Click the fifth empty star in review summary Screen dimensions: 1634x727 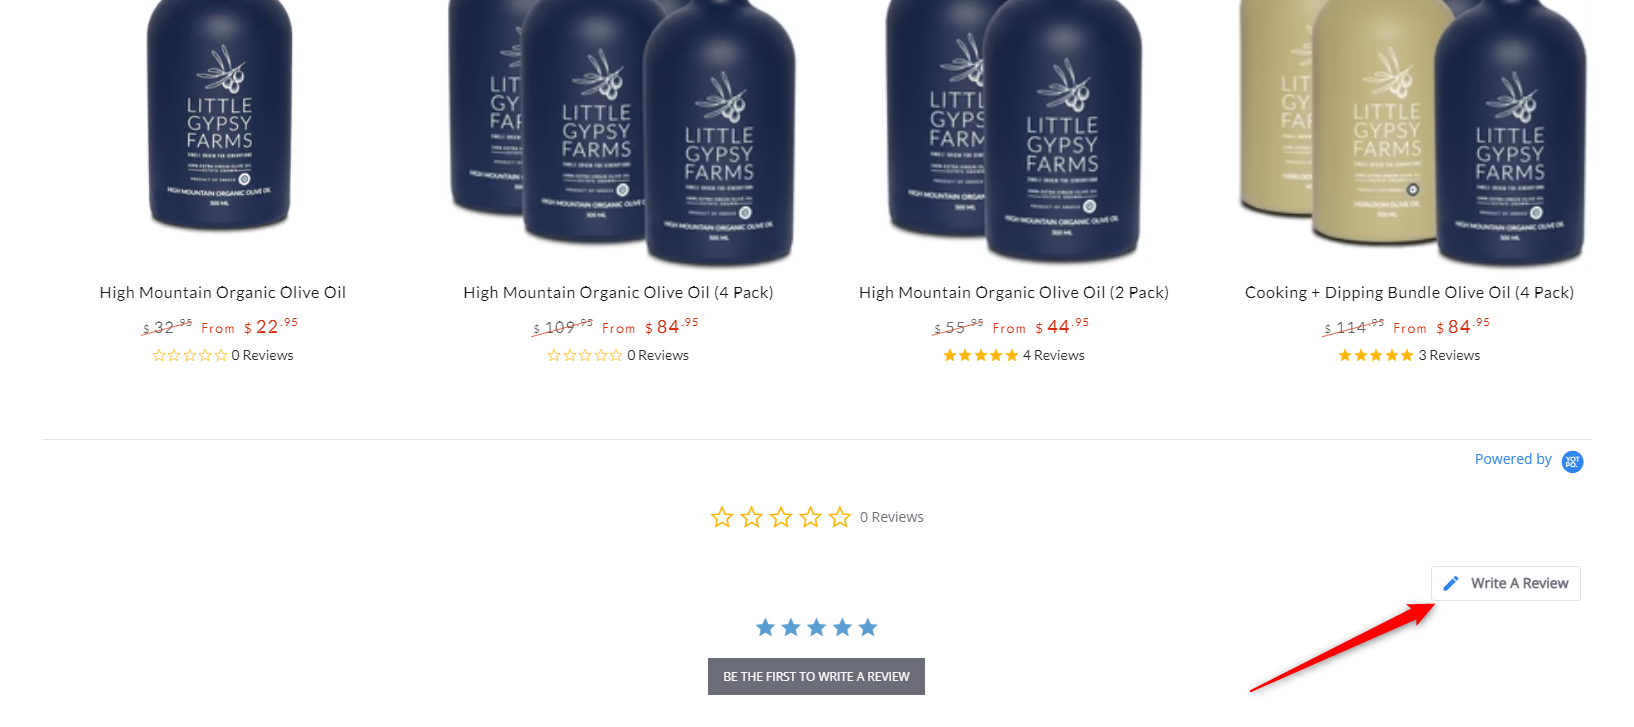coord(840,517)
